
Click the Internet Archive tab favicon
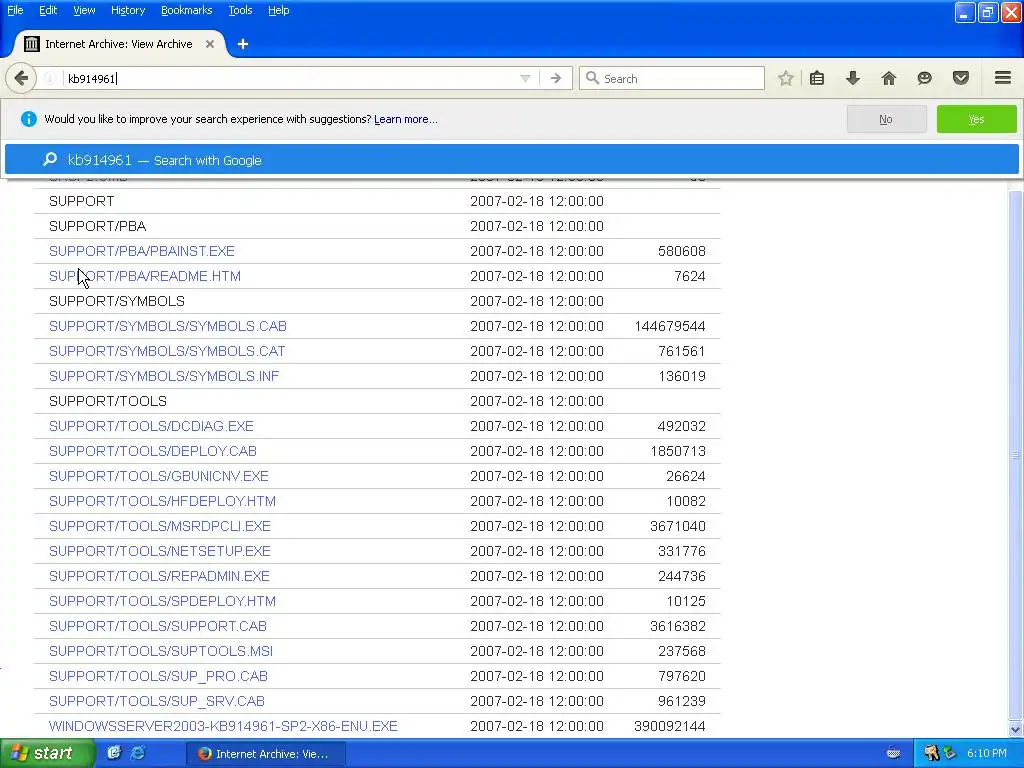31,44
